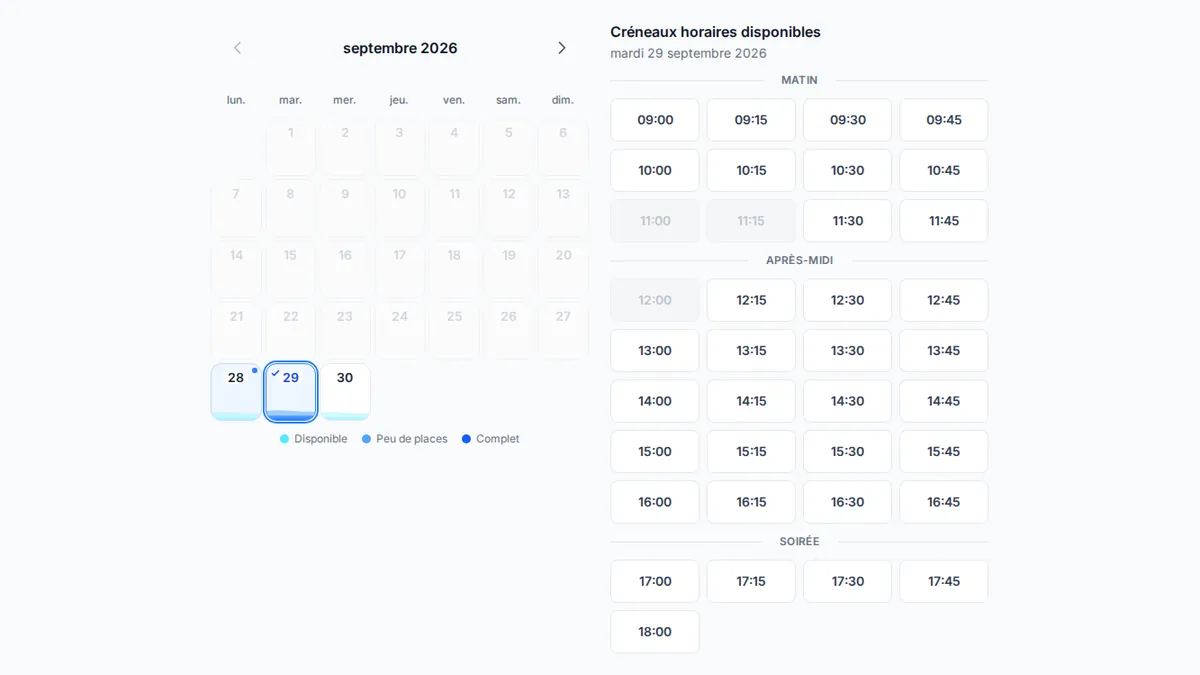
Task: Select September 30 in the calendar
Action: click(345, 392)
